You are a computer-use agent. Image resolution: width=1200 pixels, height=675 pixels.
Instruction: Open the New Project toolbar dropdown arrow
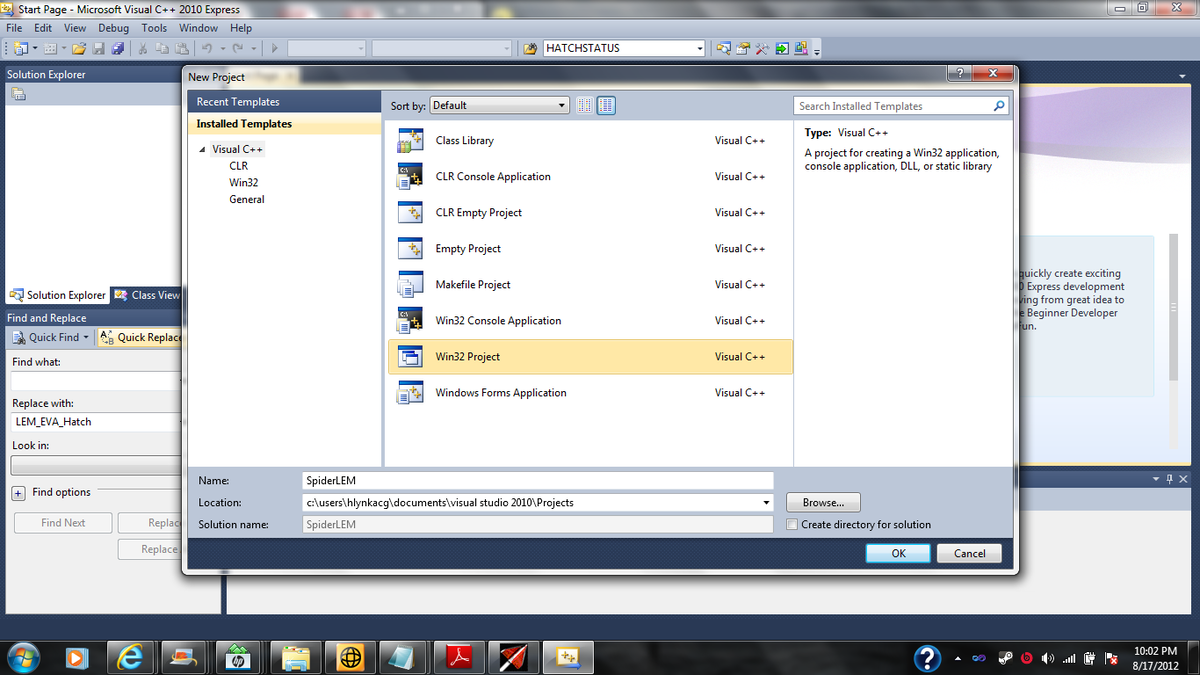(x=35, y=48)
